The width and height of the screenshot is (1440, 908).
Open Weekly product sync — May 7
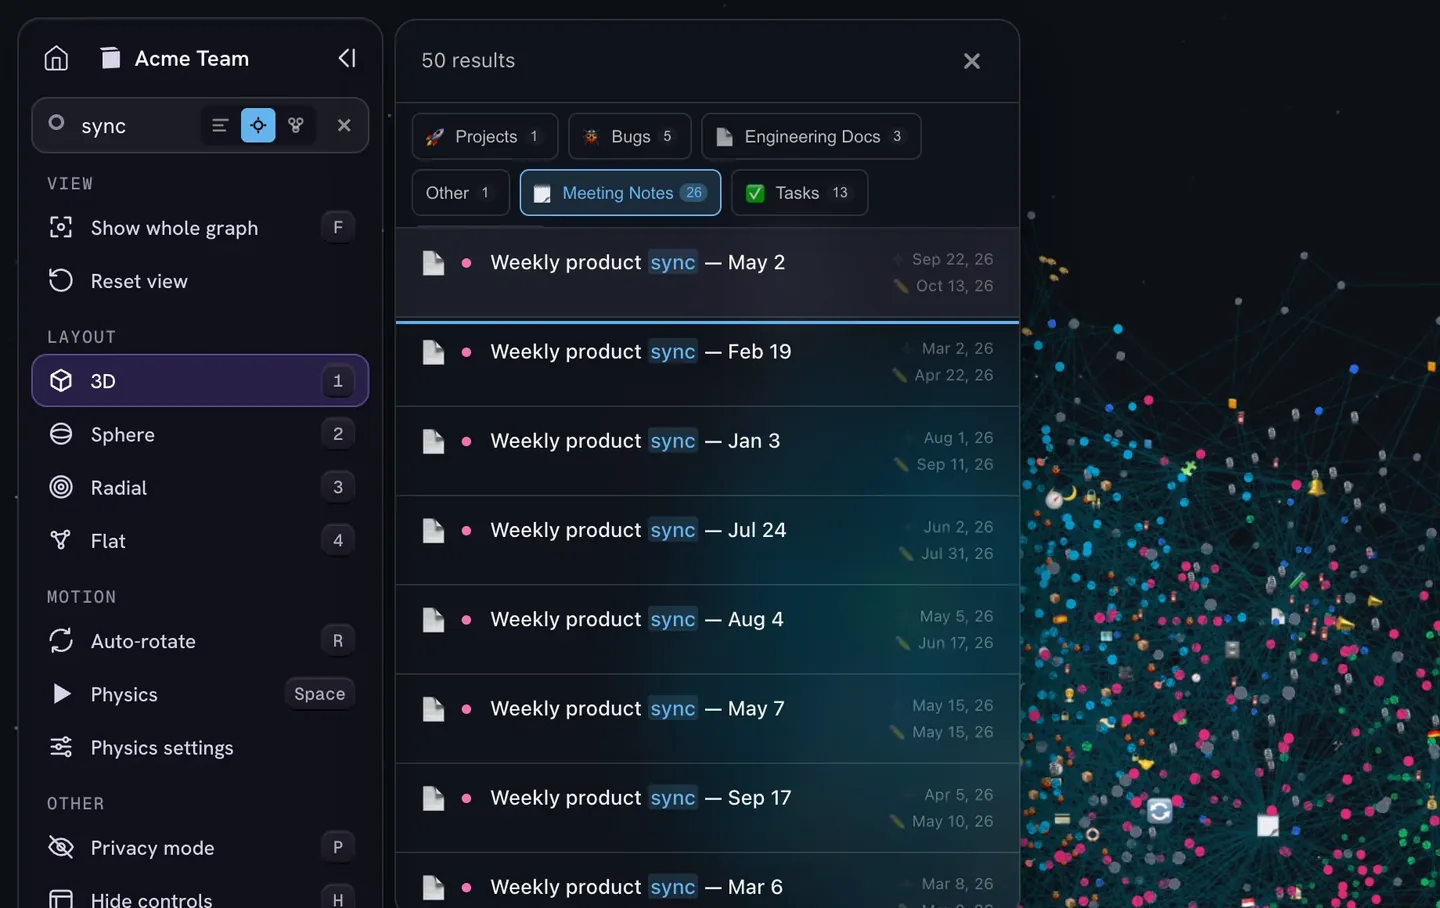click(707, 718)
